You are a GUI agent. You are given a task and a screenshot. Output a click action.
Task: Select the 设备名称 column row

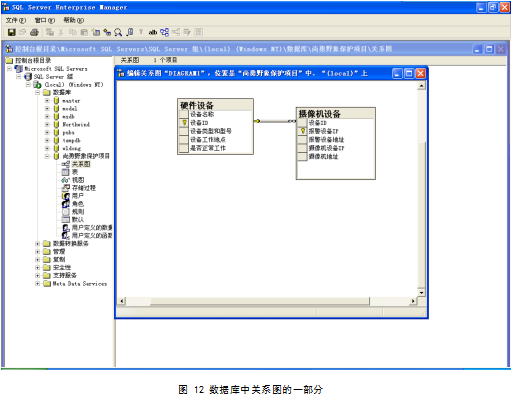tap(215, 114)
